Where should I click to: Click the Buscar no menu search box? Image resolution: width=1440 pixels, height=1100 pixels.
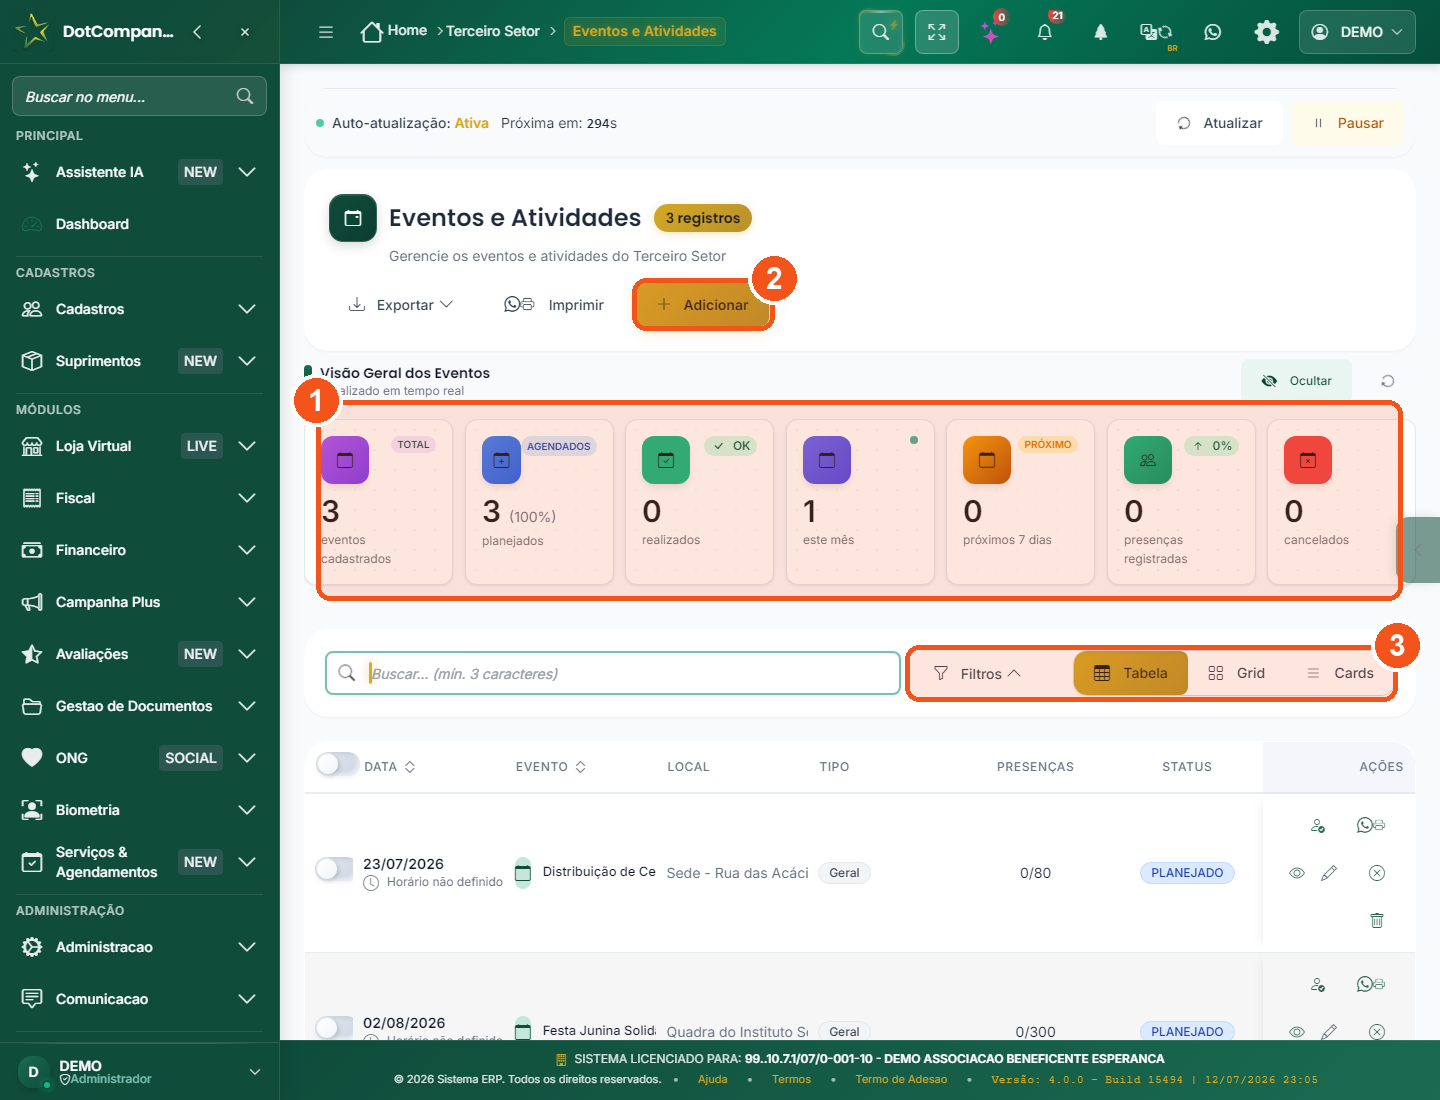pyautogui.click(x=139, y=96)
